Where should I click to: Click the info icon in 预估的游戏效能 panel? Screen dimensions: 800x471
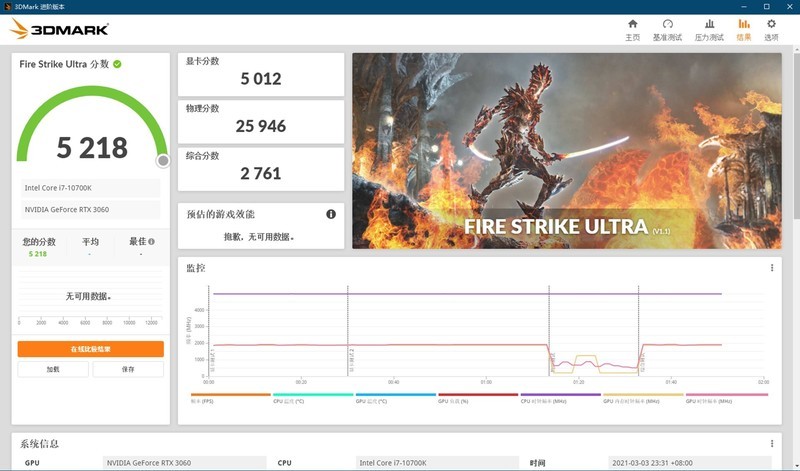pos(331,214)
